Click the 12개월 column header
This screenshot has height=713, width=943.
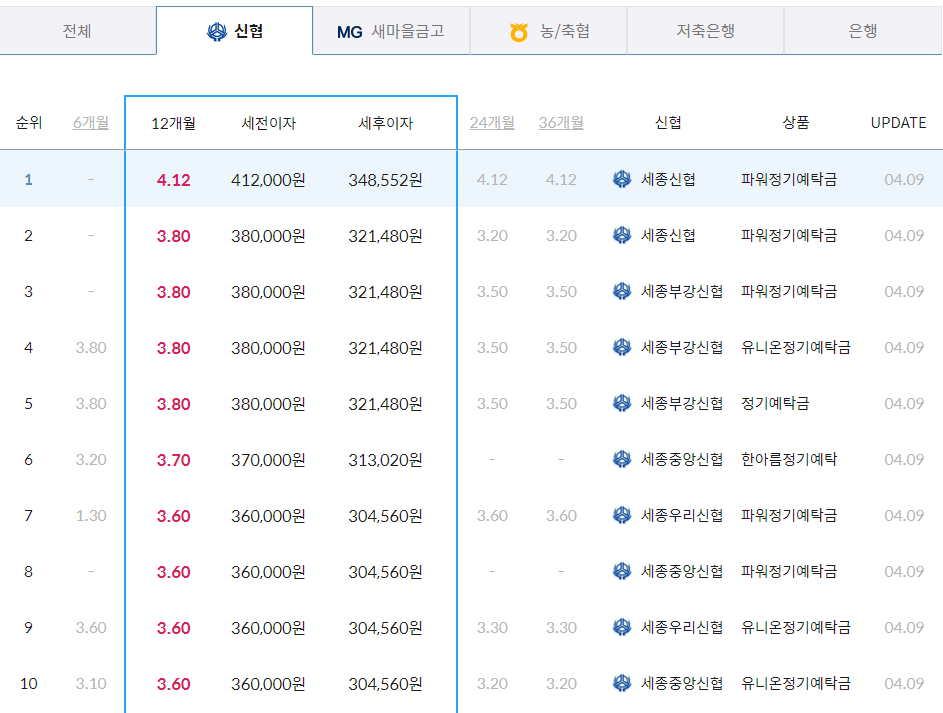[x=173, y=123]
